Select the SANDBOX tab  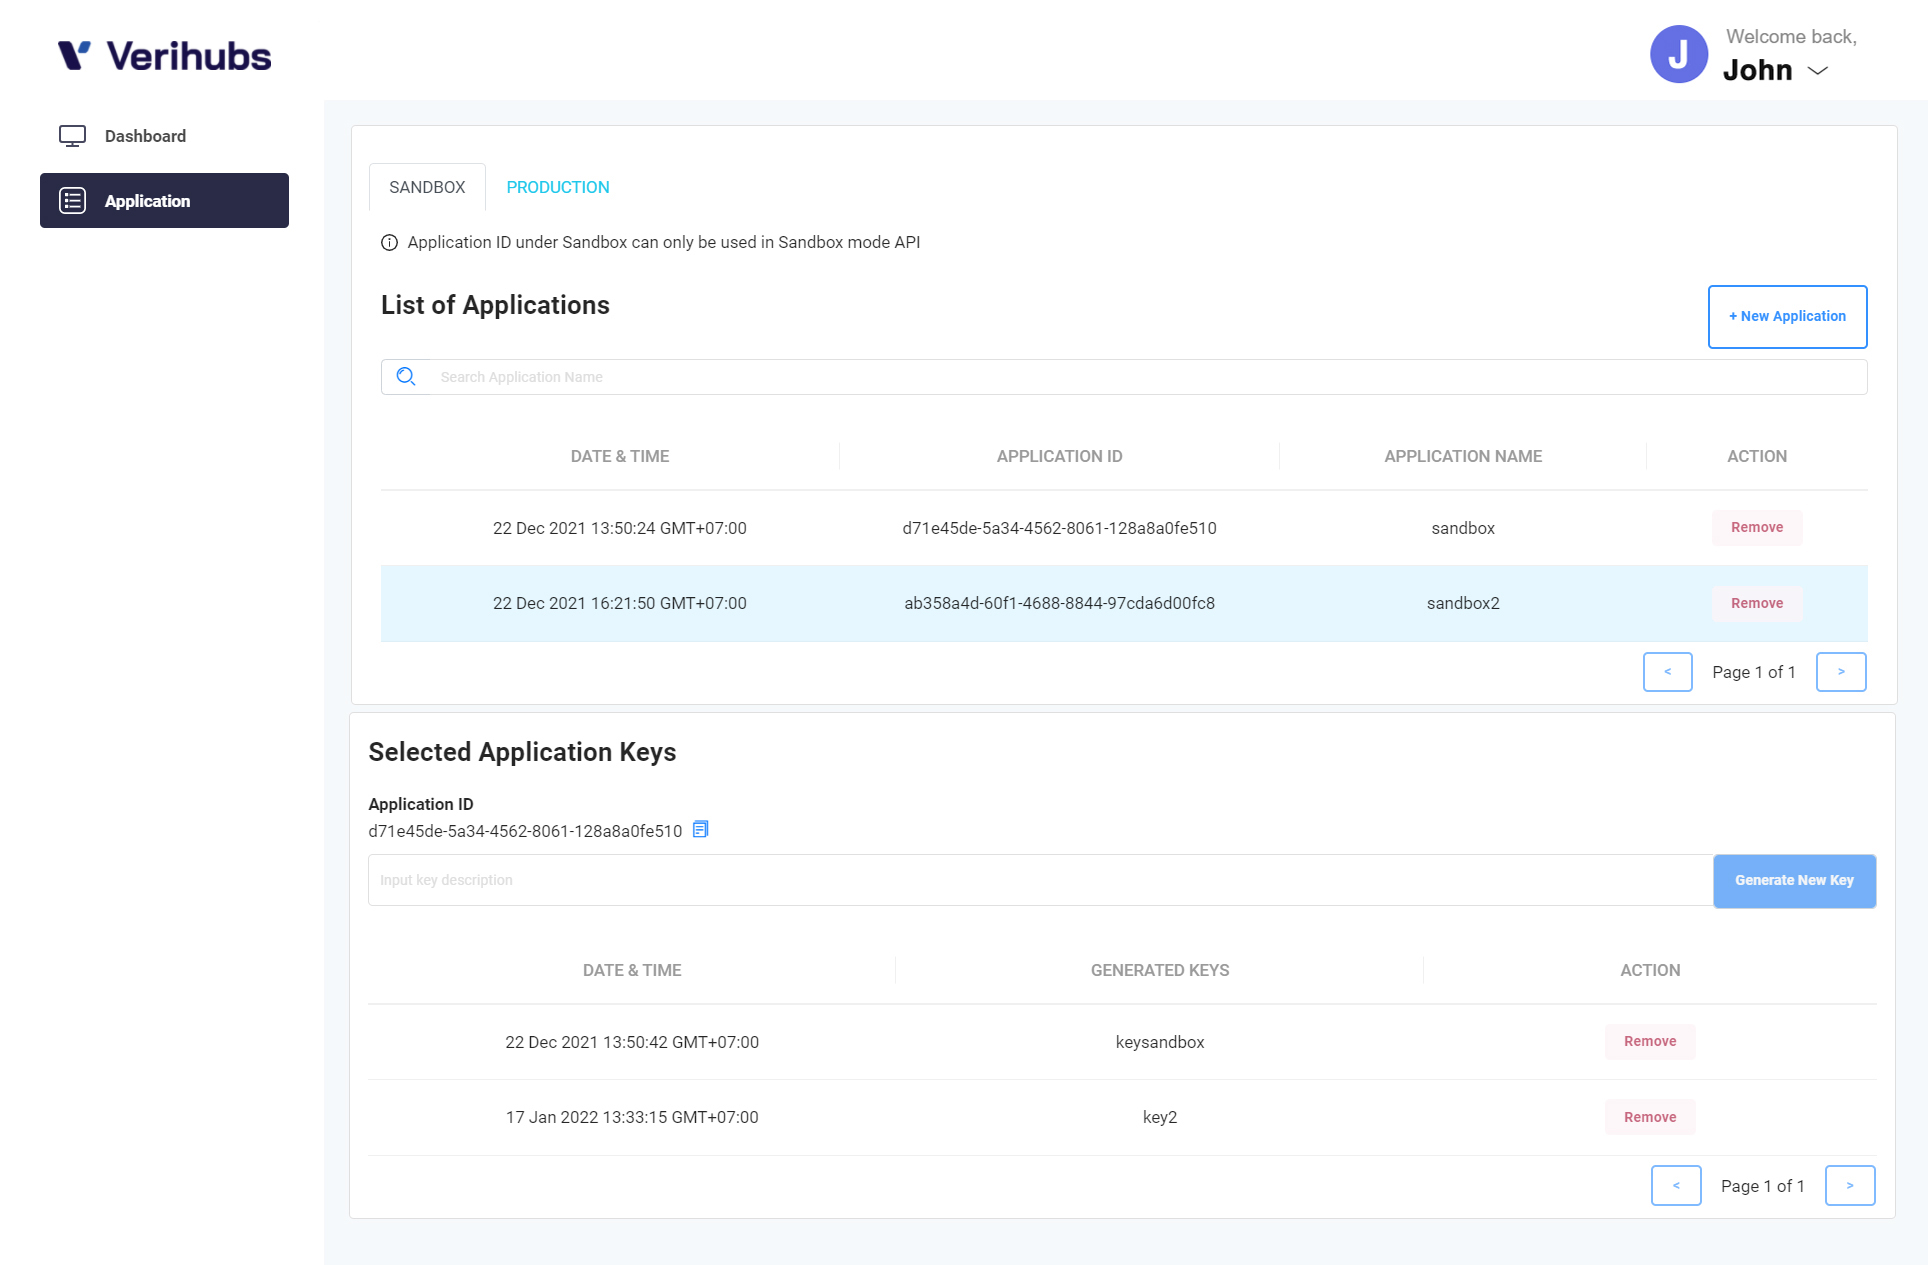pyautogui.click(x=427, y=187)
